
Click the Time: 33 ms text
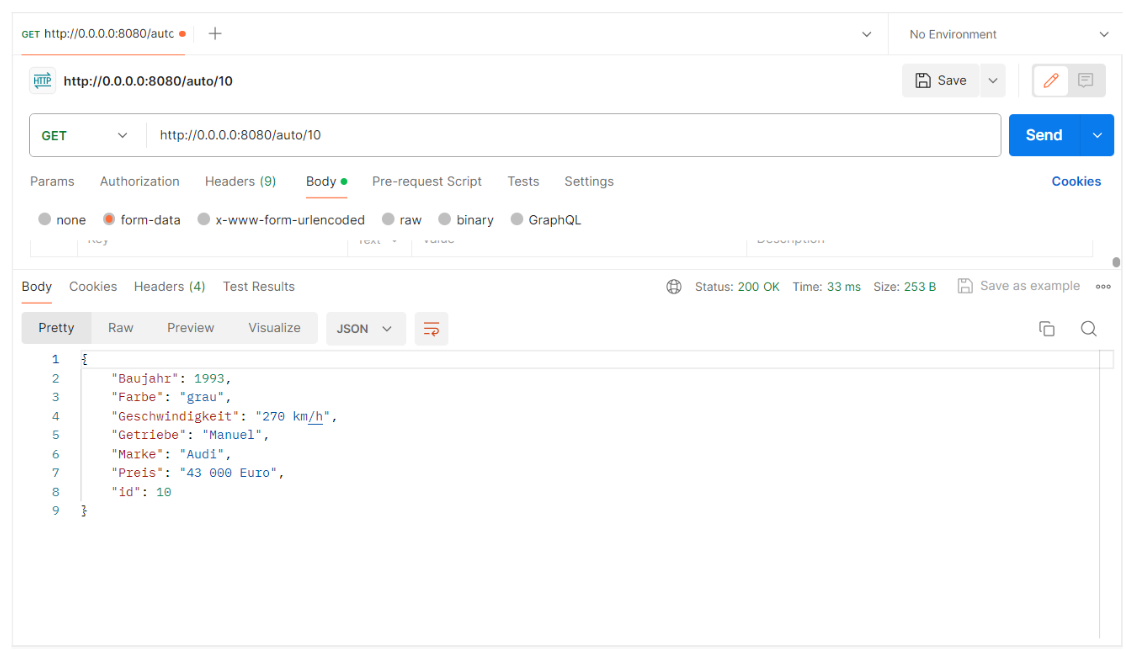[827, 287]
